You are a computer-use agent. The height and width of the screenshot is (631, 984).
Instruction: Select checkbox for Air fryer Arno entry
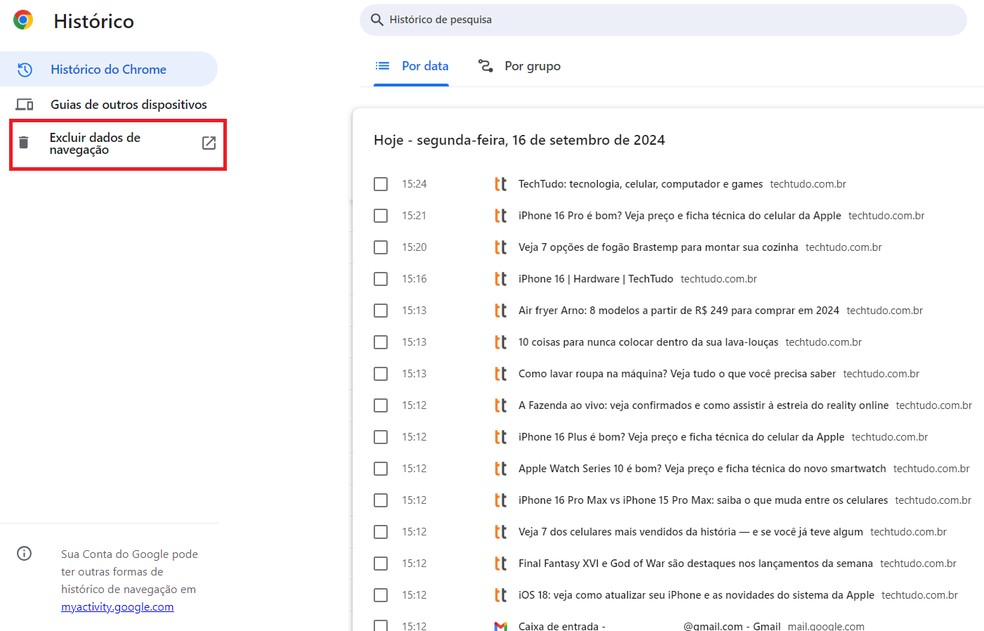[380, 311]
